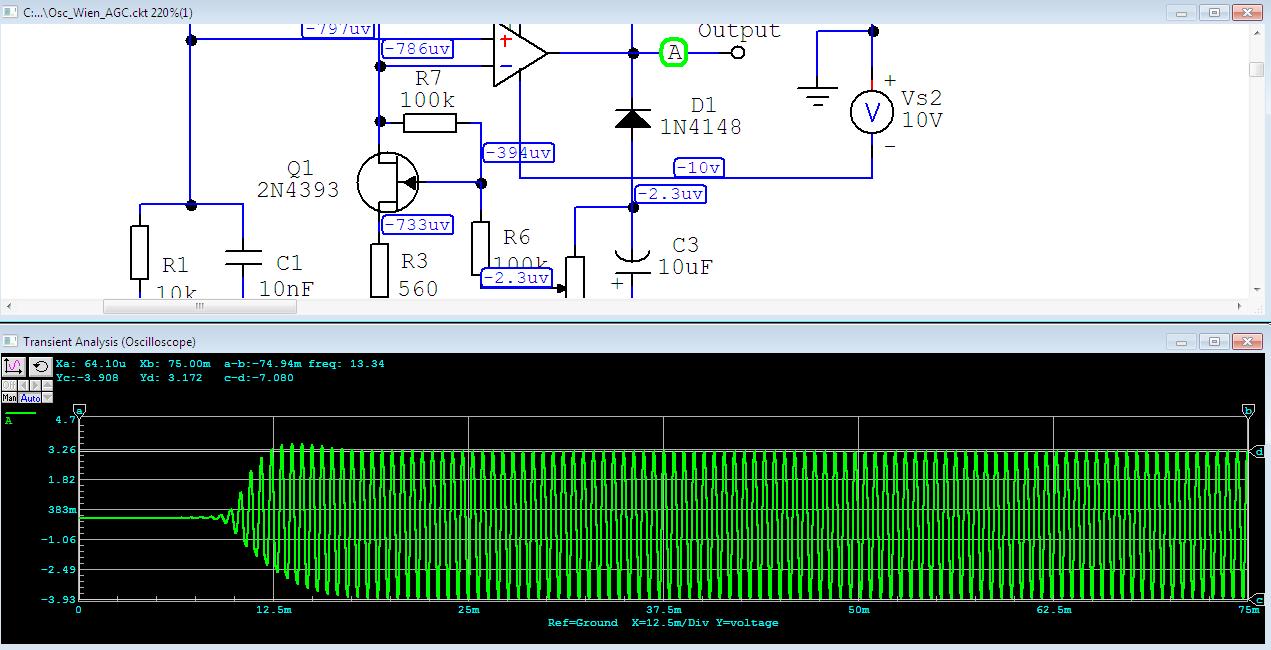Screen dimensions: 1271x650
Task: Select capacitor C1 symbol
Action: (x=242, y=258)
